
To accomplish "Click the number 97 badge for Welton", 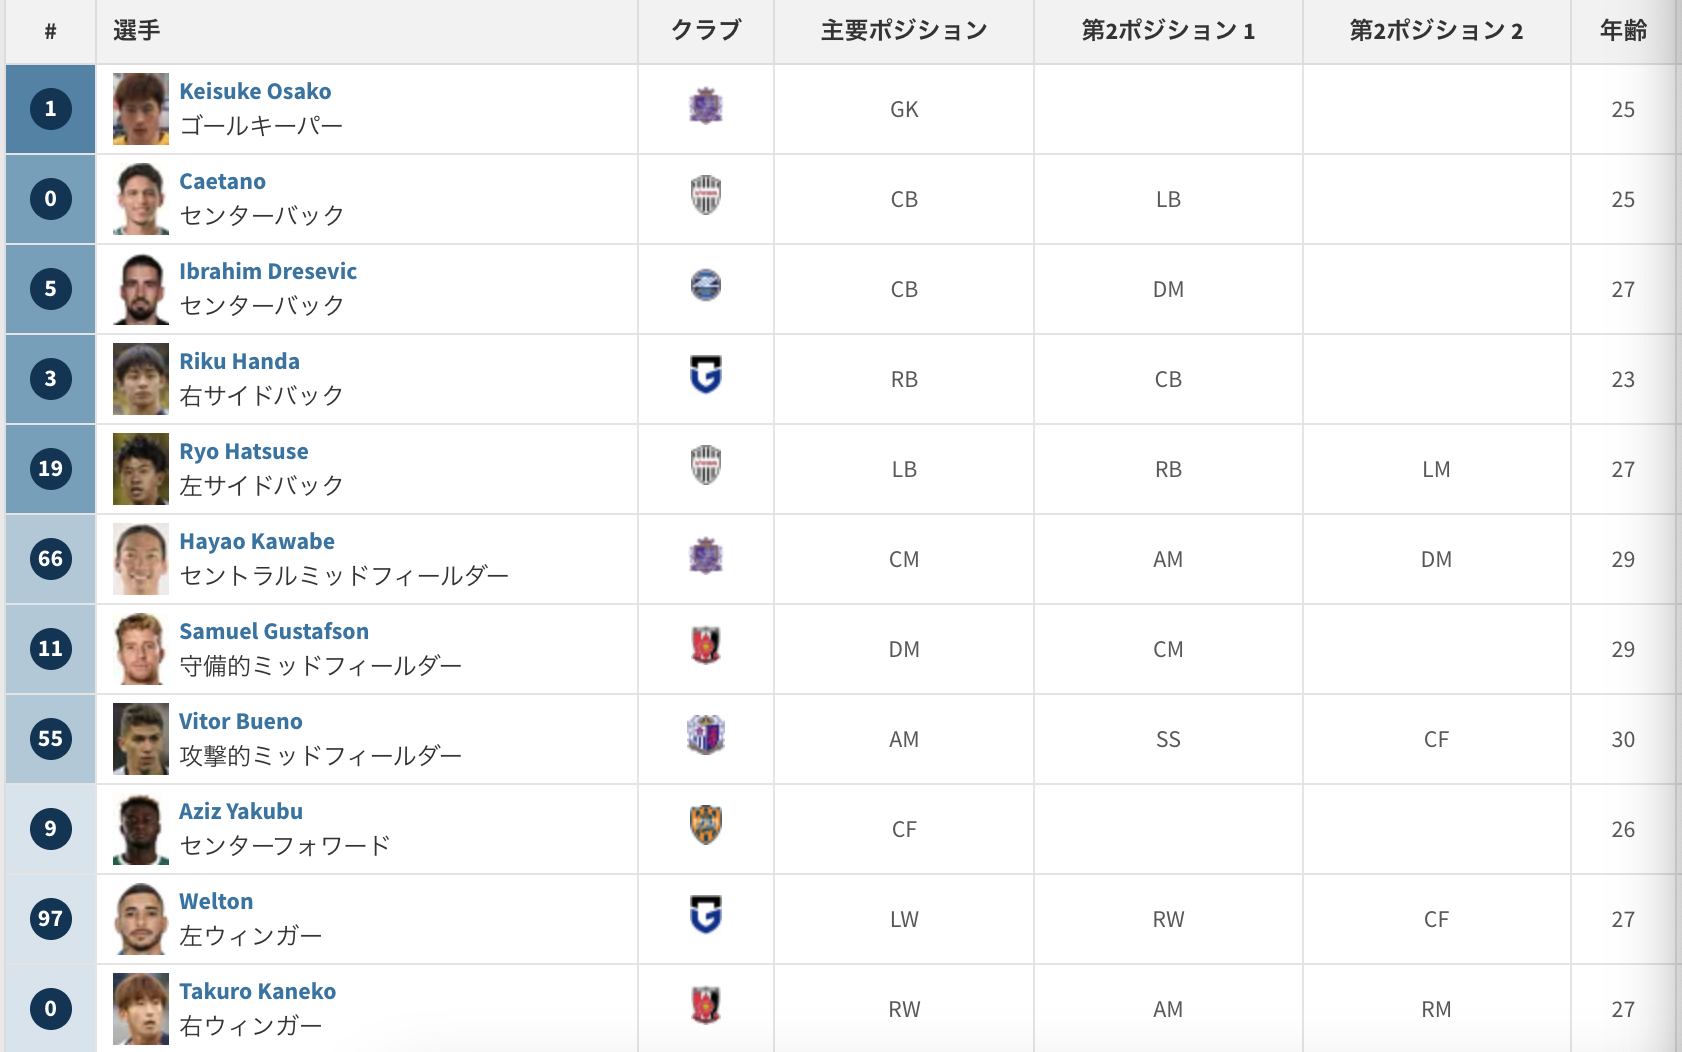I will [51, 919].
